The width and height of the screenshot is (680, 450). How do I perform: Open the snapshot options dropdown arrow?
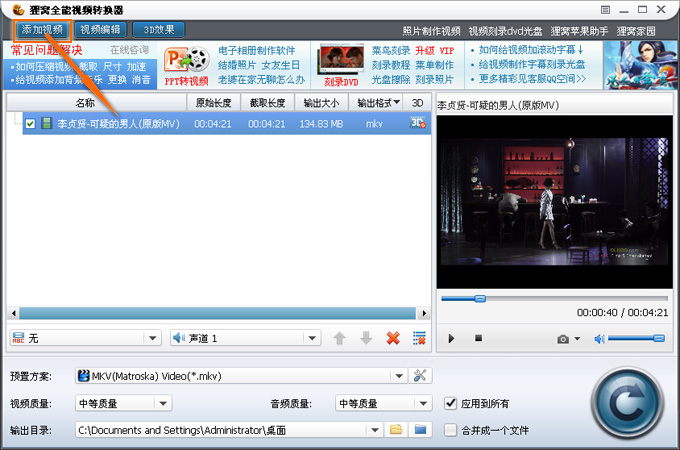(577, 339)
